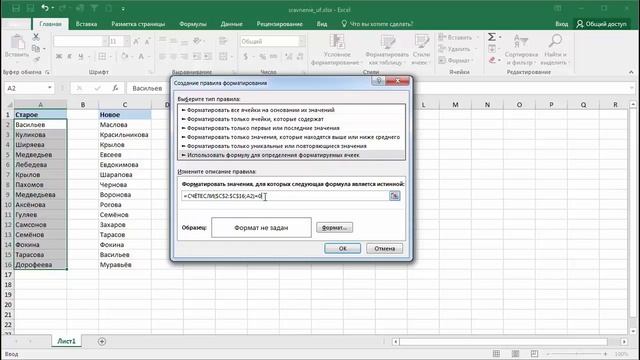The image size is (640, 360).
Task: Collapse the ribbon with the chevron arrow
Action: coord(631,72)
